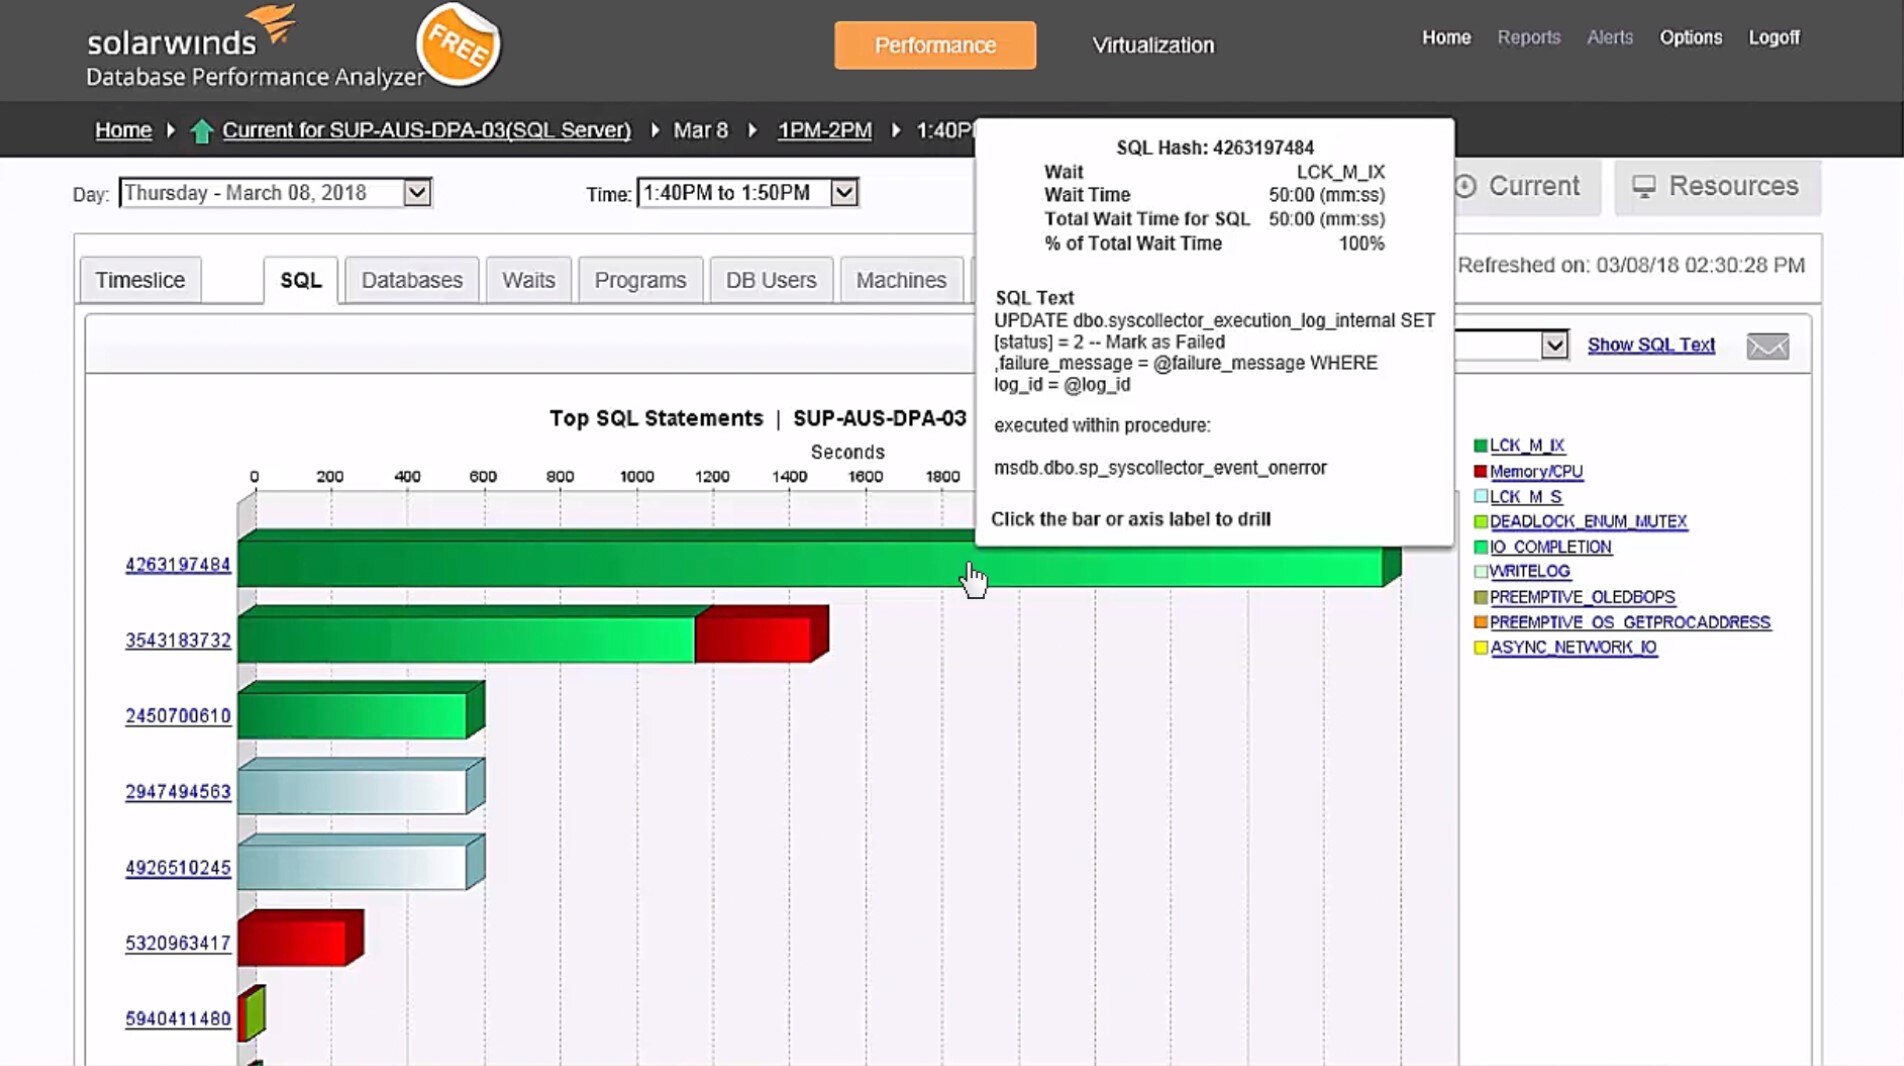Open the dropdown beside Show SQL Text

click(x=1557, y=345)
